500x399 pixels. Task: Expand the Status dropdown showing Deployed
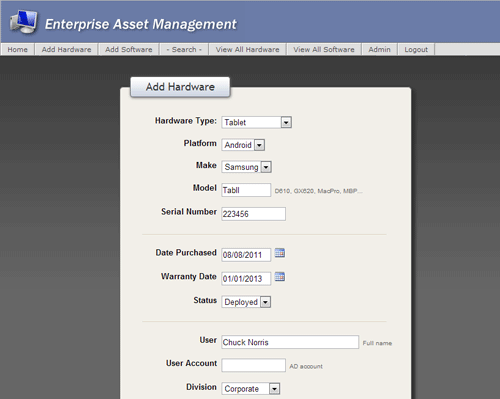246,302
